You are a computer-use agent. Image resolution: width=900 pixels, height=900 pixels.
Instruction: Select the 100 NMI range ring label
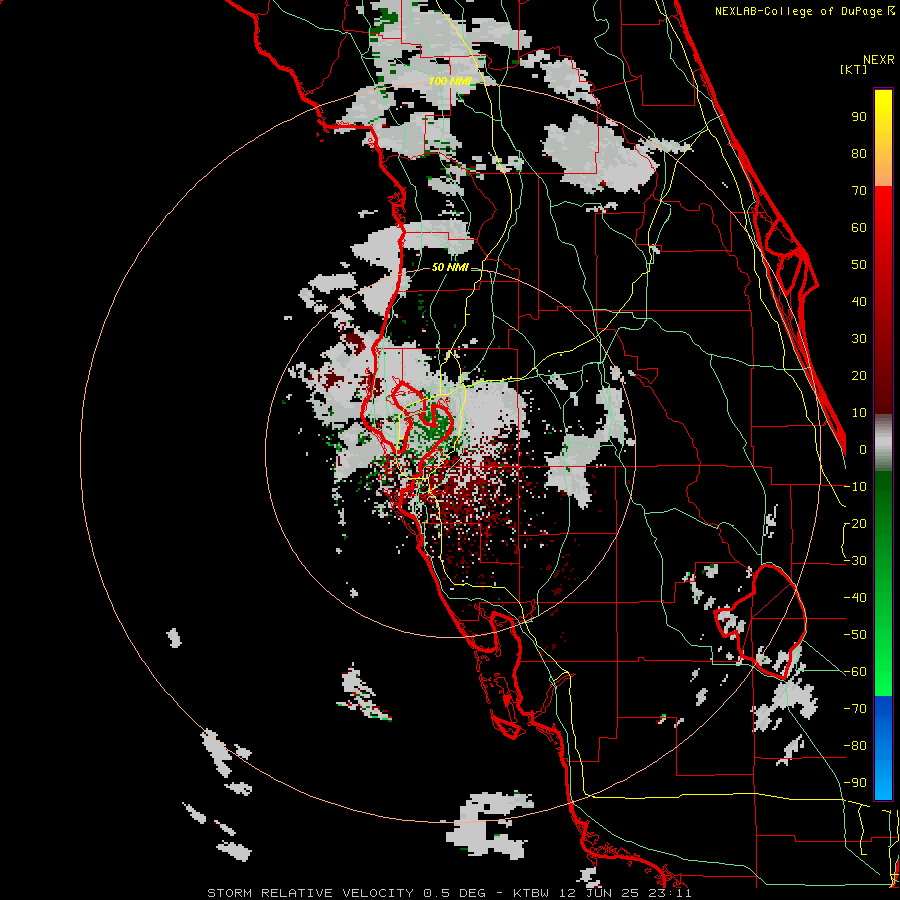(450, 82)
